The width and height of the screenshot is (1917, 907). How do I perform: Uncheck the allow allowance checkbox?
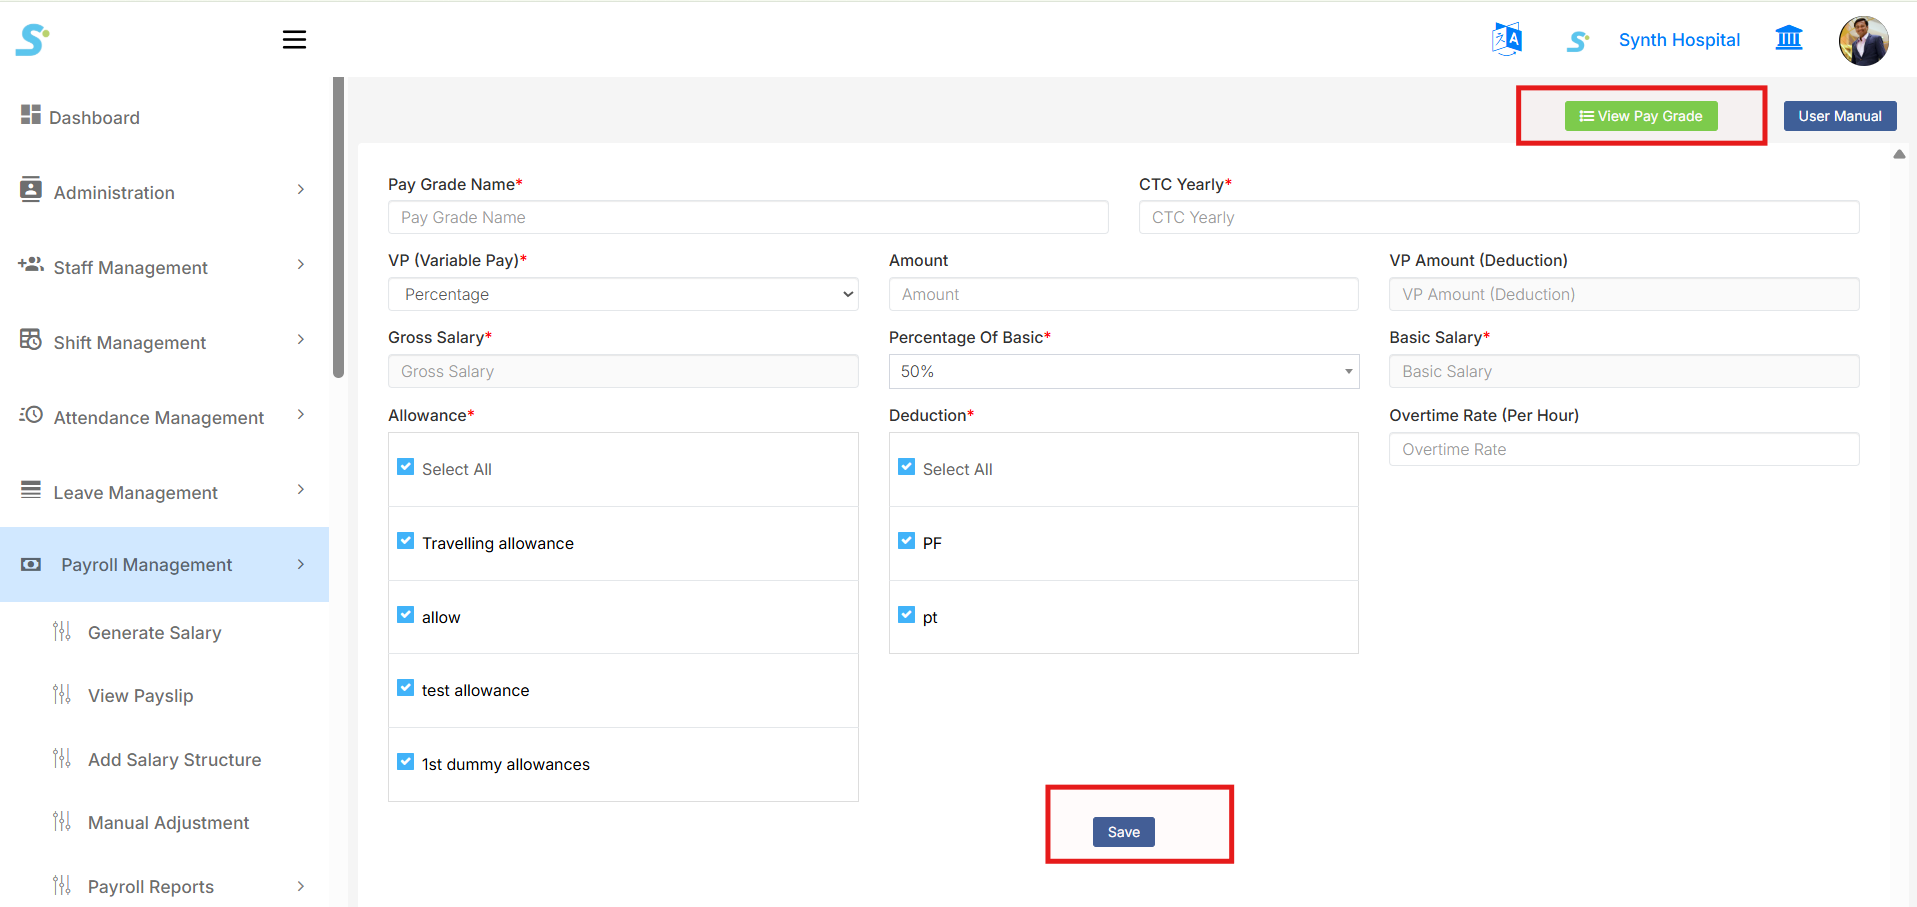pyautogui.click(x=405, y=615)
